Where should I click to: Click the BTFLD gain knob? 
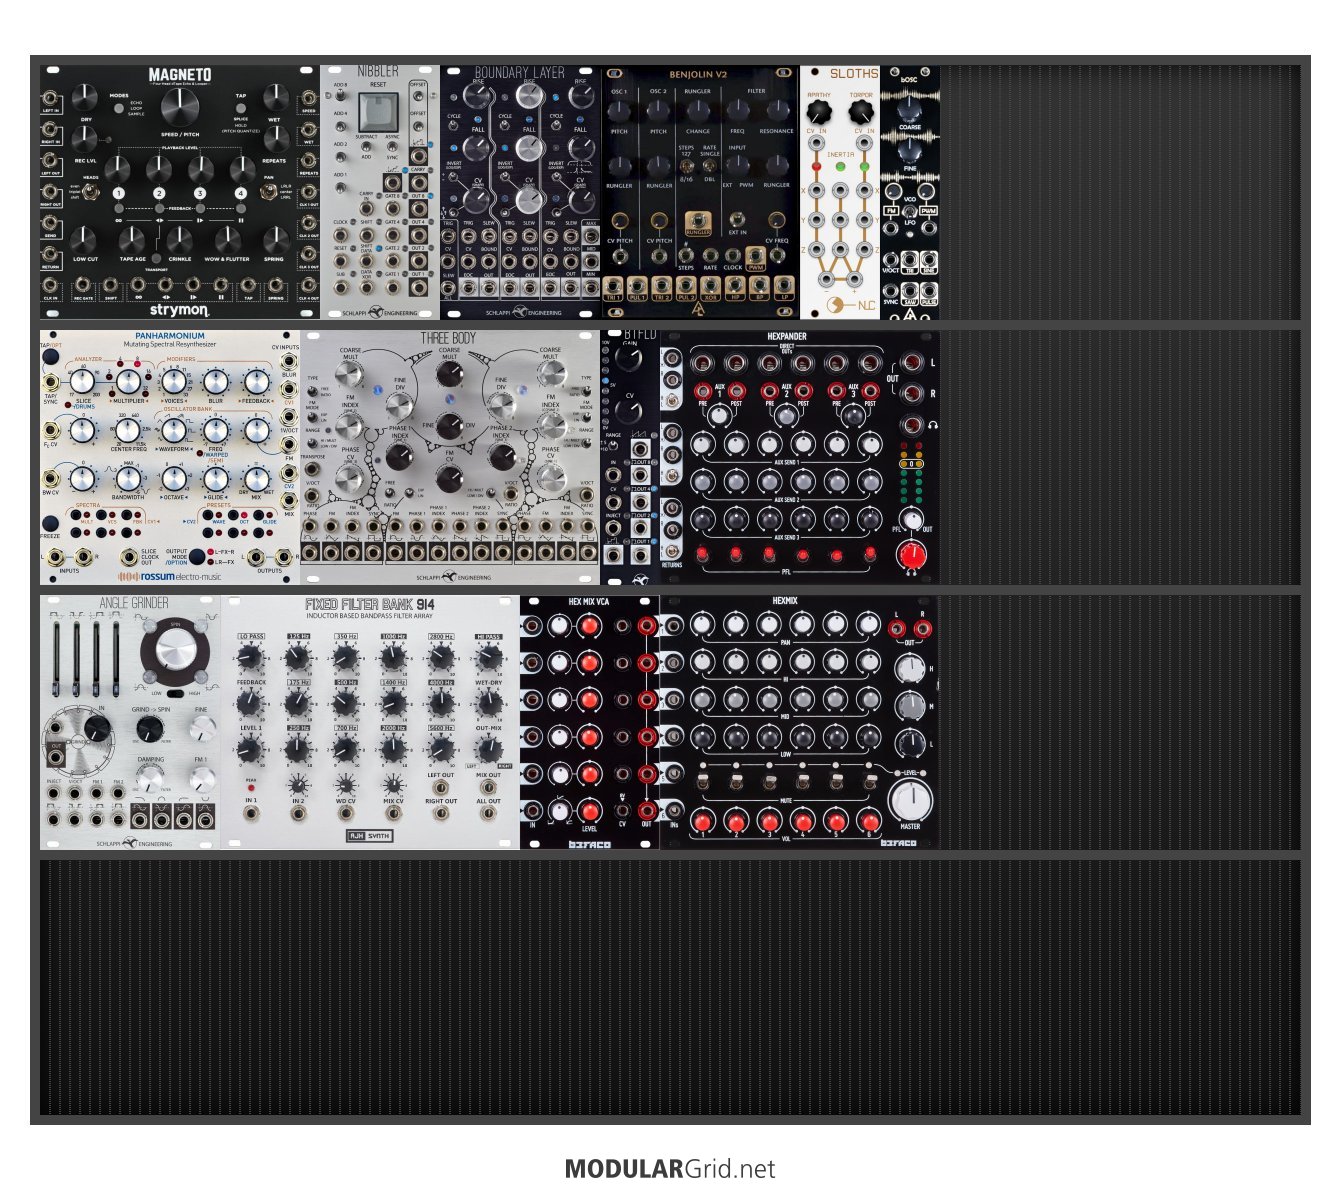pos(629,359)
